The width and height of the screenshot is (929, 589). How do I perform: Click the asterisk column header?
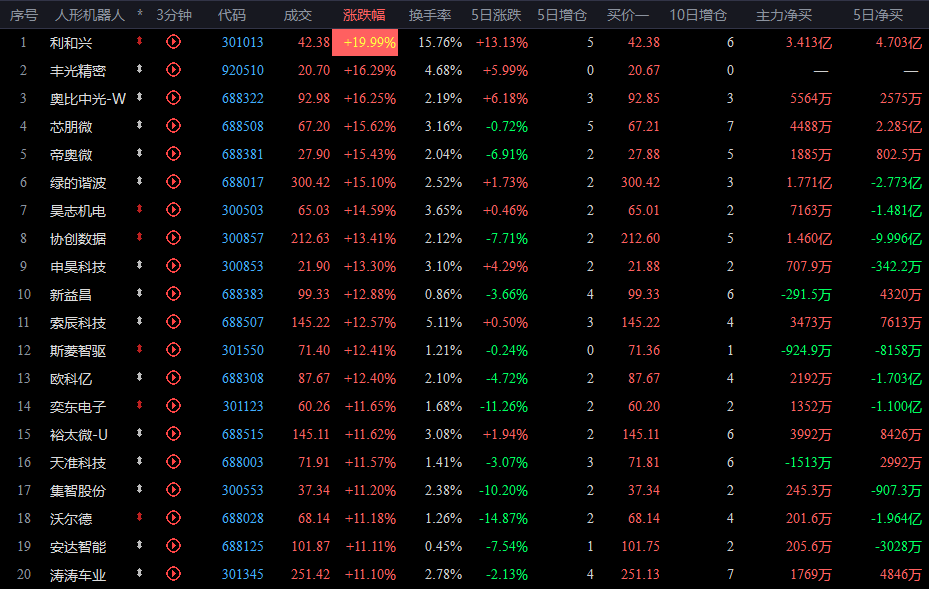click(140, 13)
